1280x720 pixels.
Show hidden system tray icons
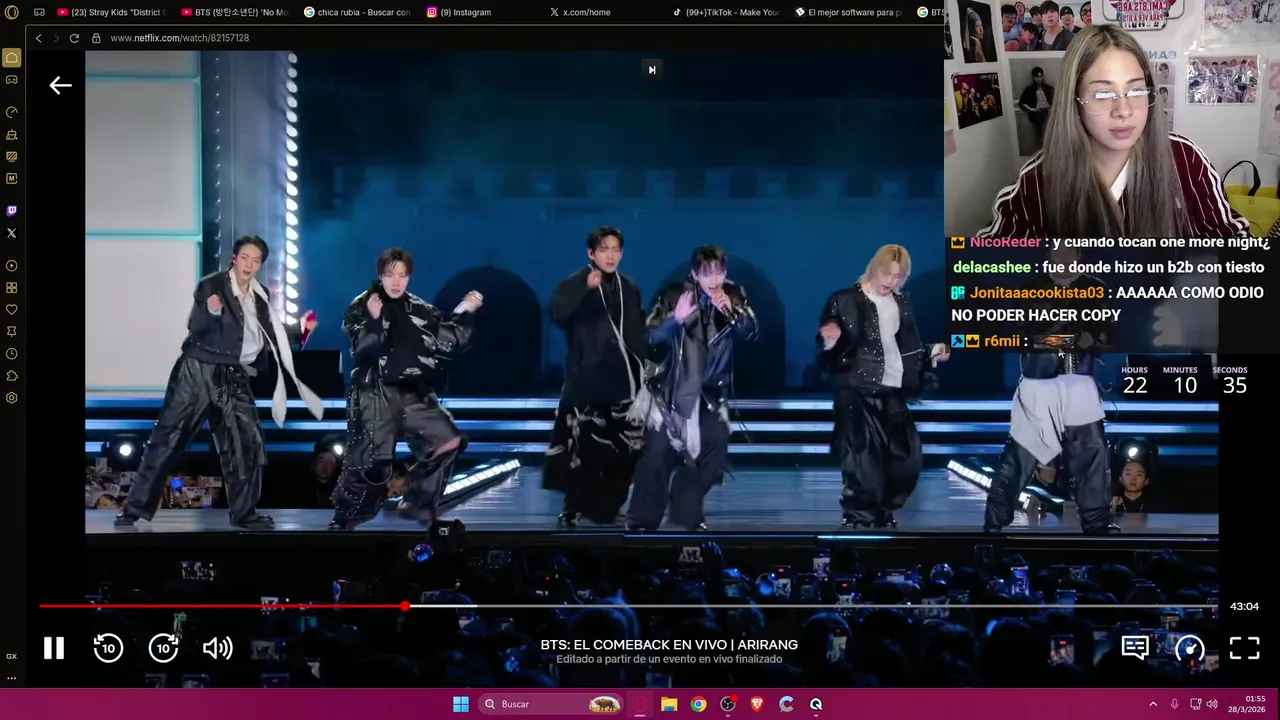(x=1152, y=704)
